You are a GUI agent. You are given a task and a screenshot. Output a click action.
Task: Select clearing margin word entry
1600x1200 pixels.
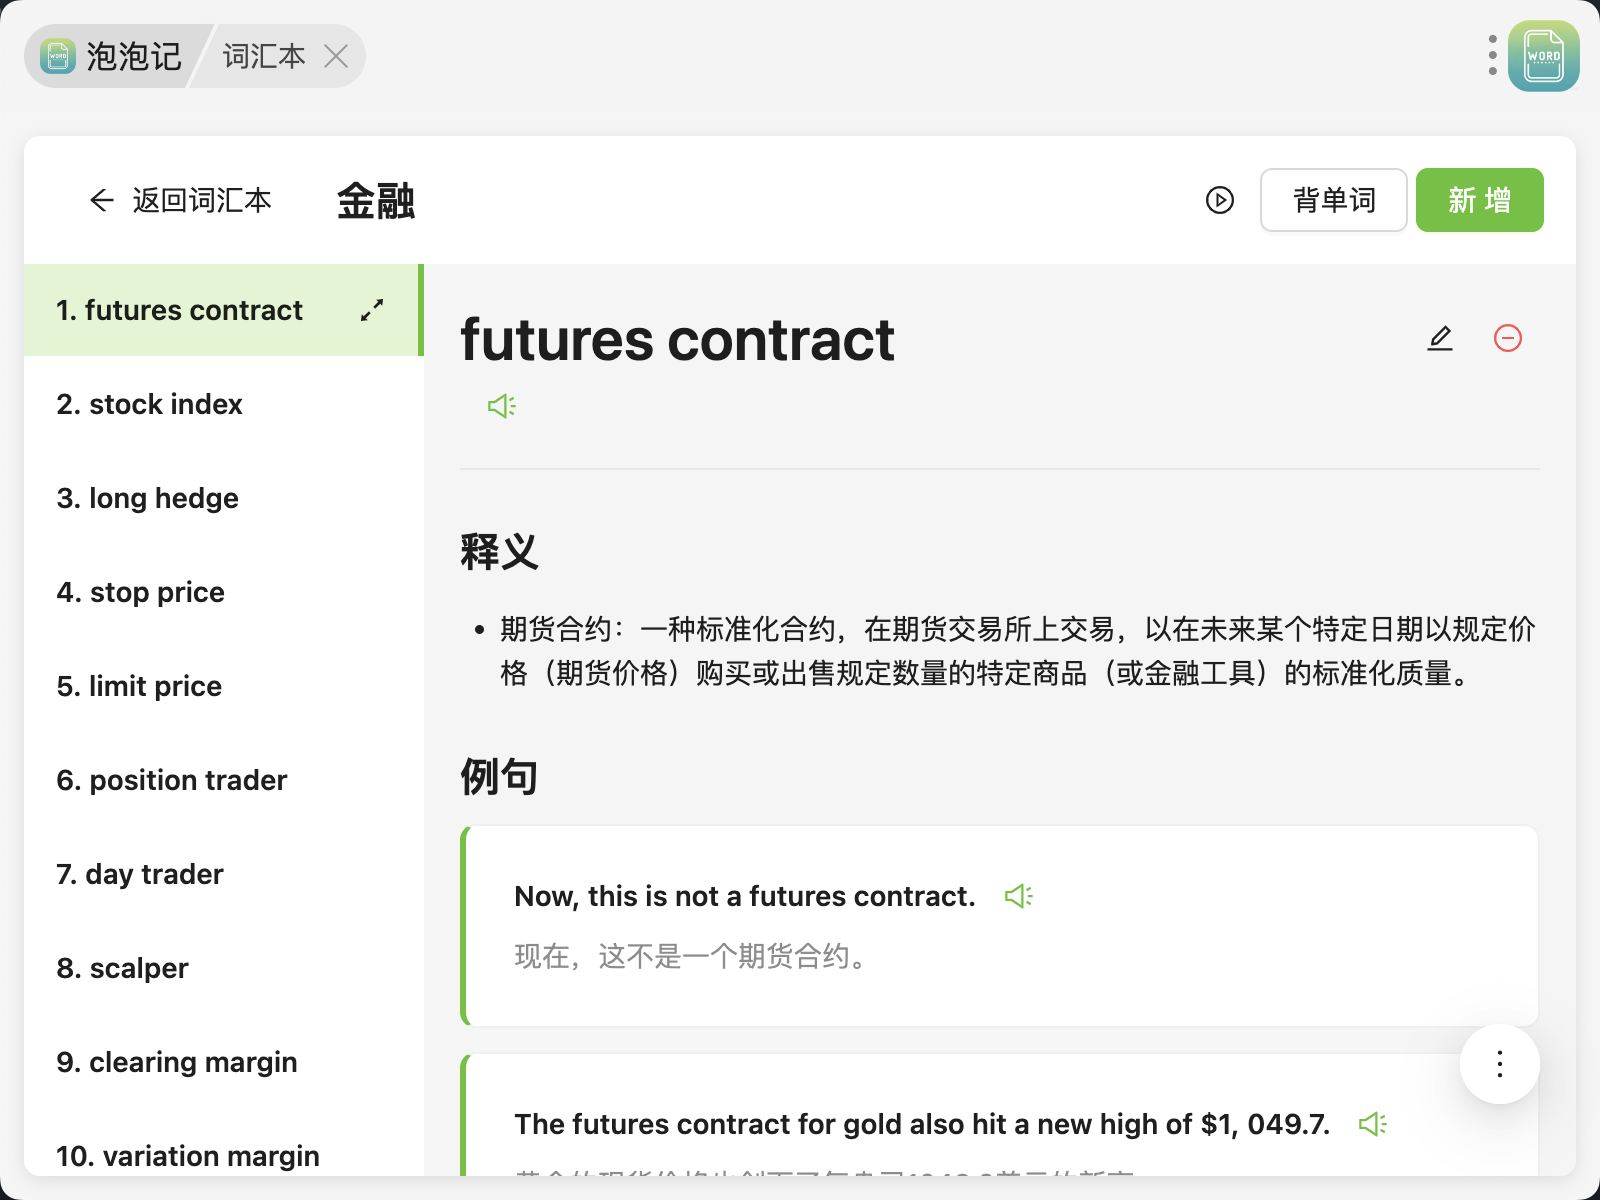[177, 1062]
